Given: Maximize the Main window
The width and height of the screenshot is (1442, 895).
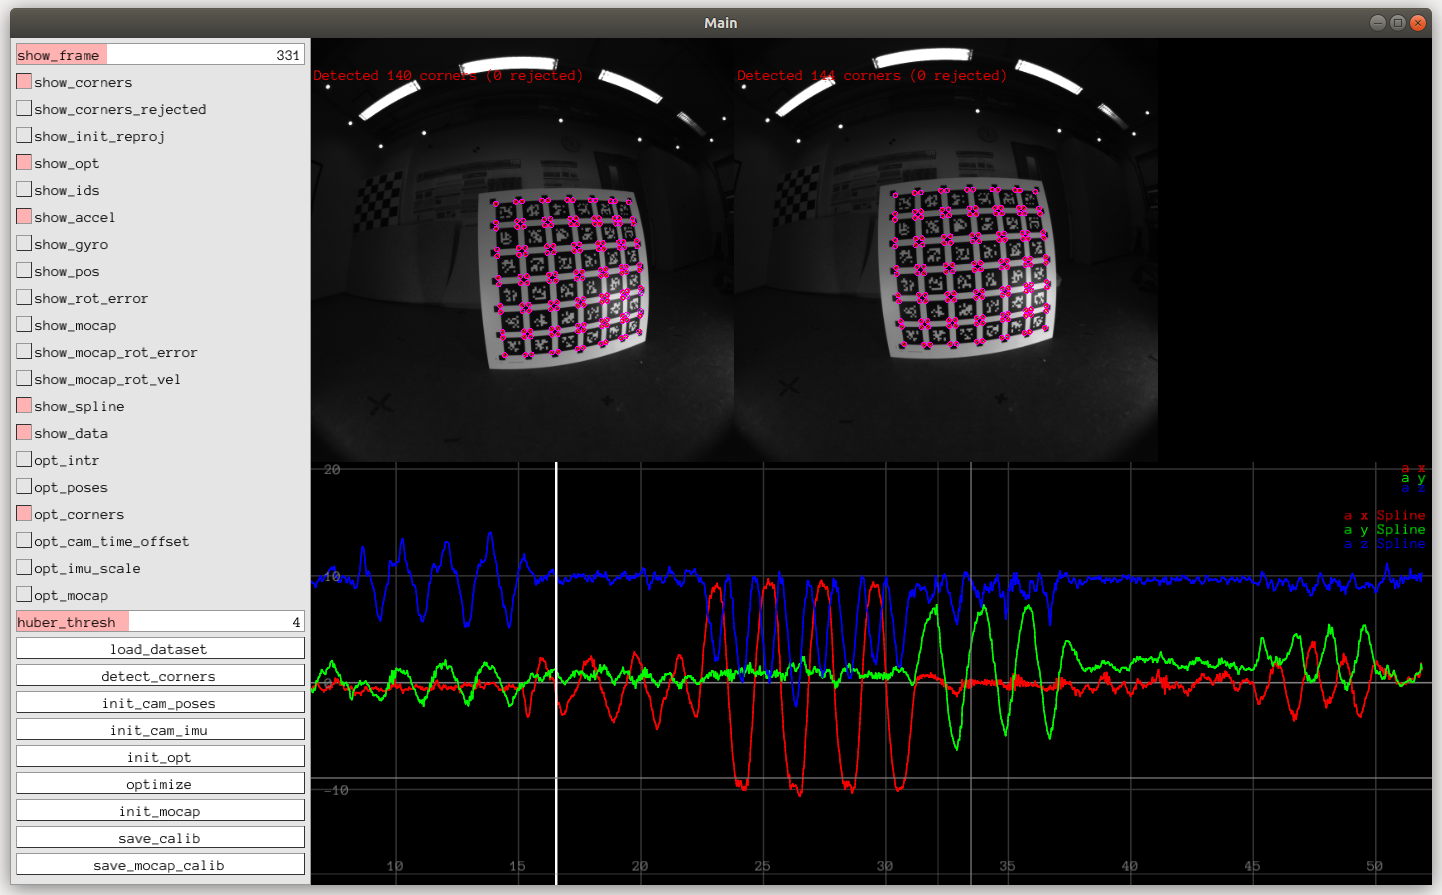Looking at the screenshot, I should click(x=1397, y=23).
